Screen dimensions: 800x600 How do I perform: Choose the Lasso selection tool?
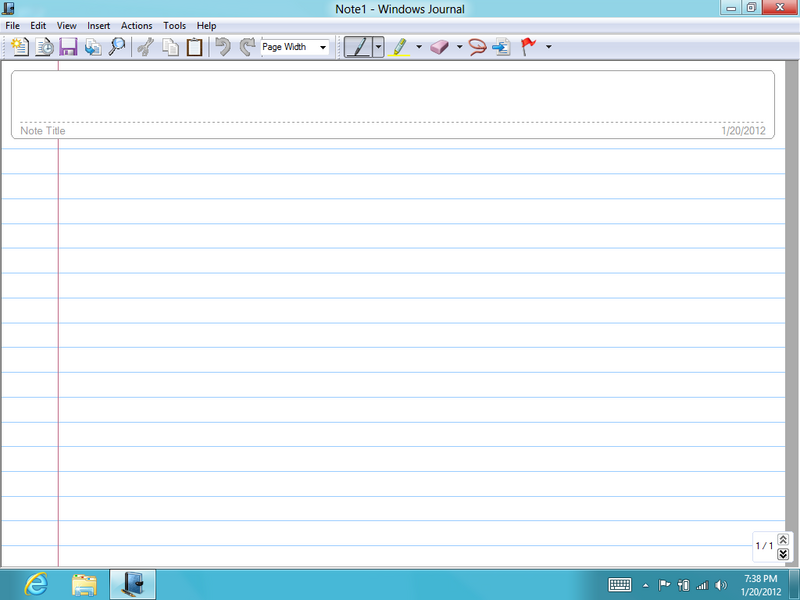click(x=477, y=47)
